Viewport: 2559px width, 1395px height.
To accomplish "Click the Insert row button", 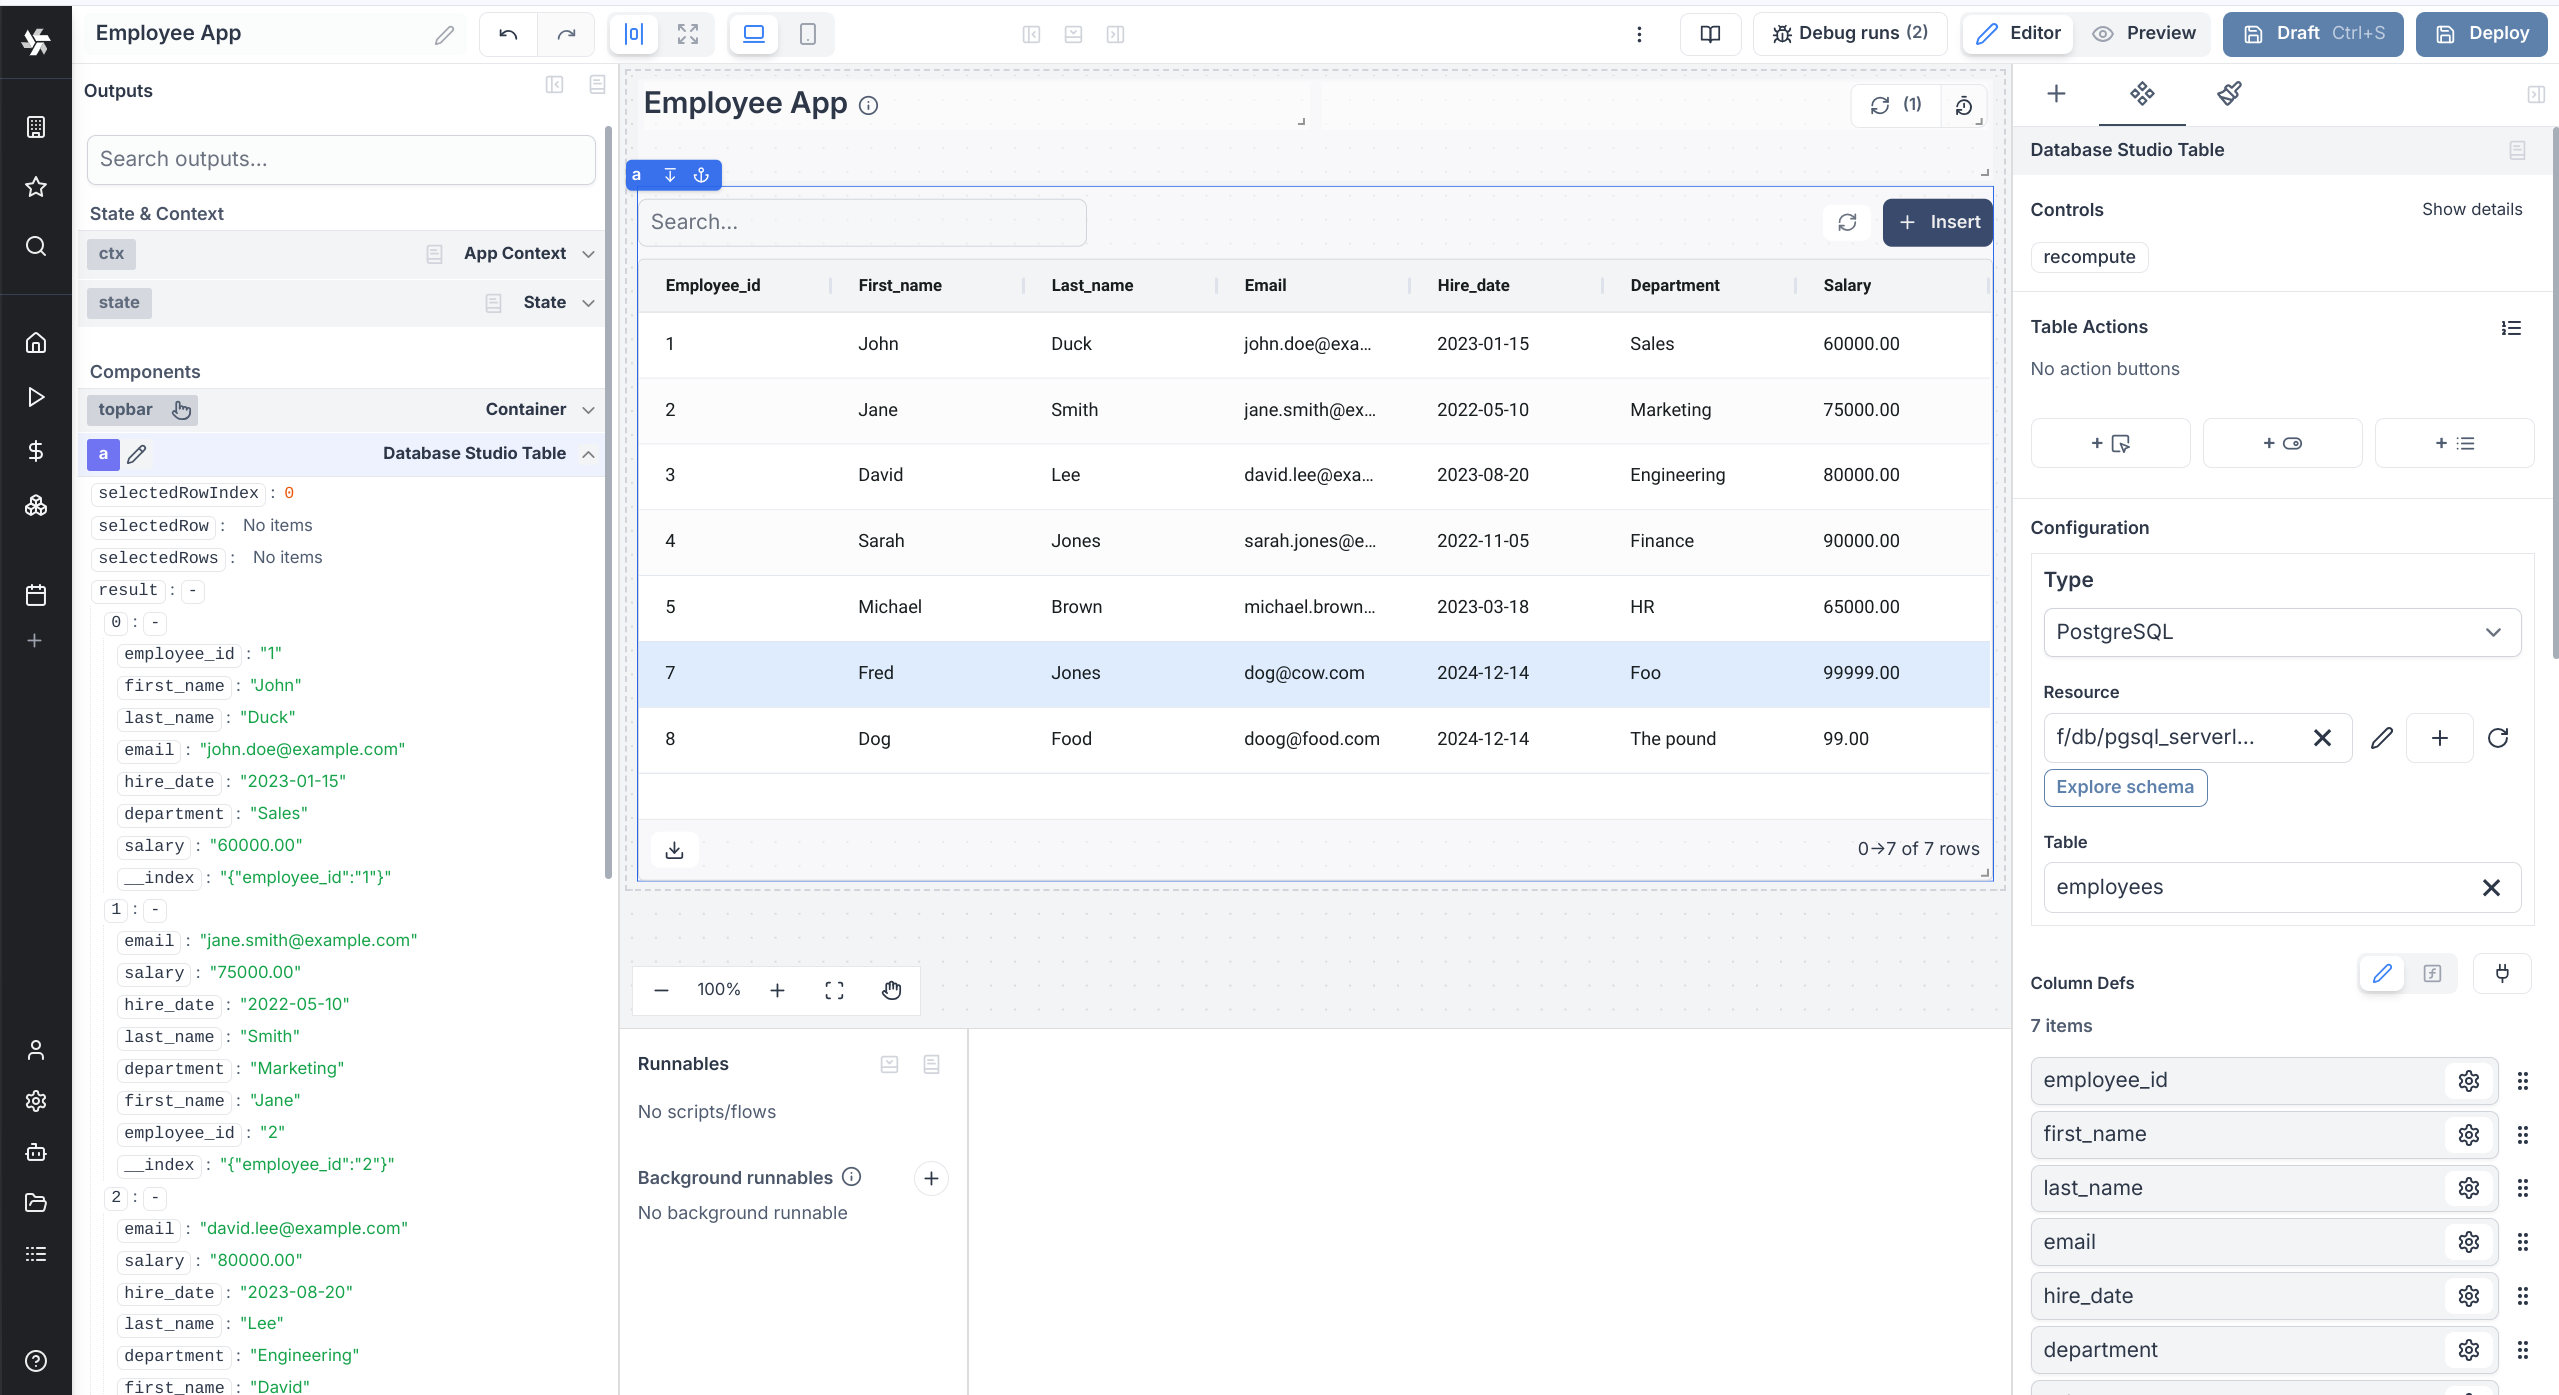I will [x=1937, y=222].
